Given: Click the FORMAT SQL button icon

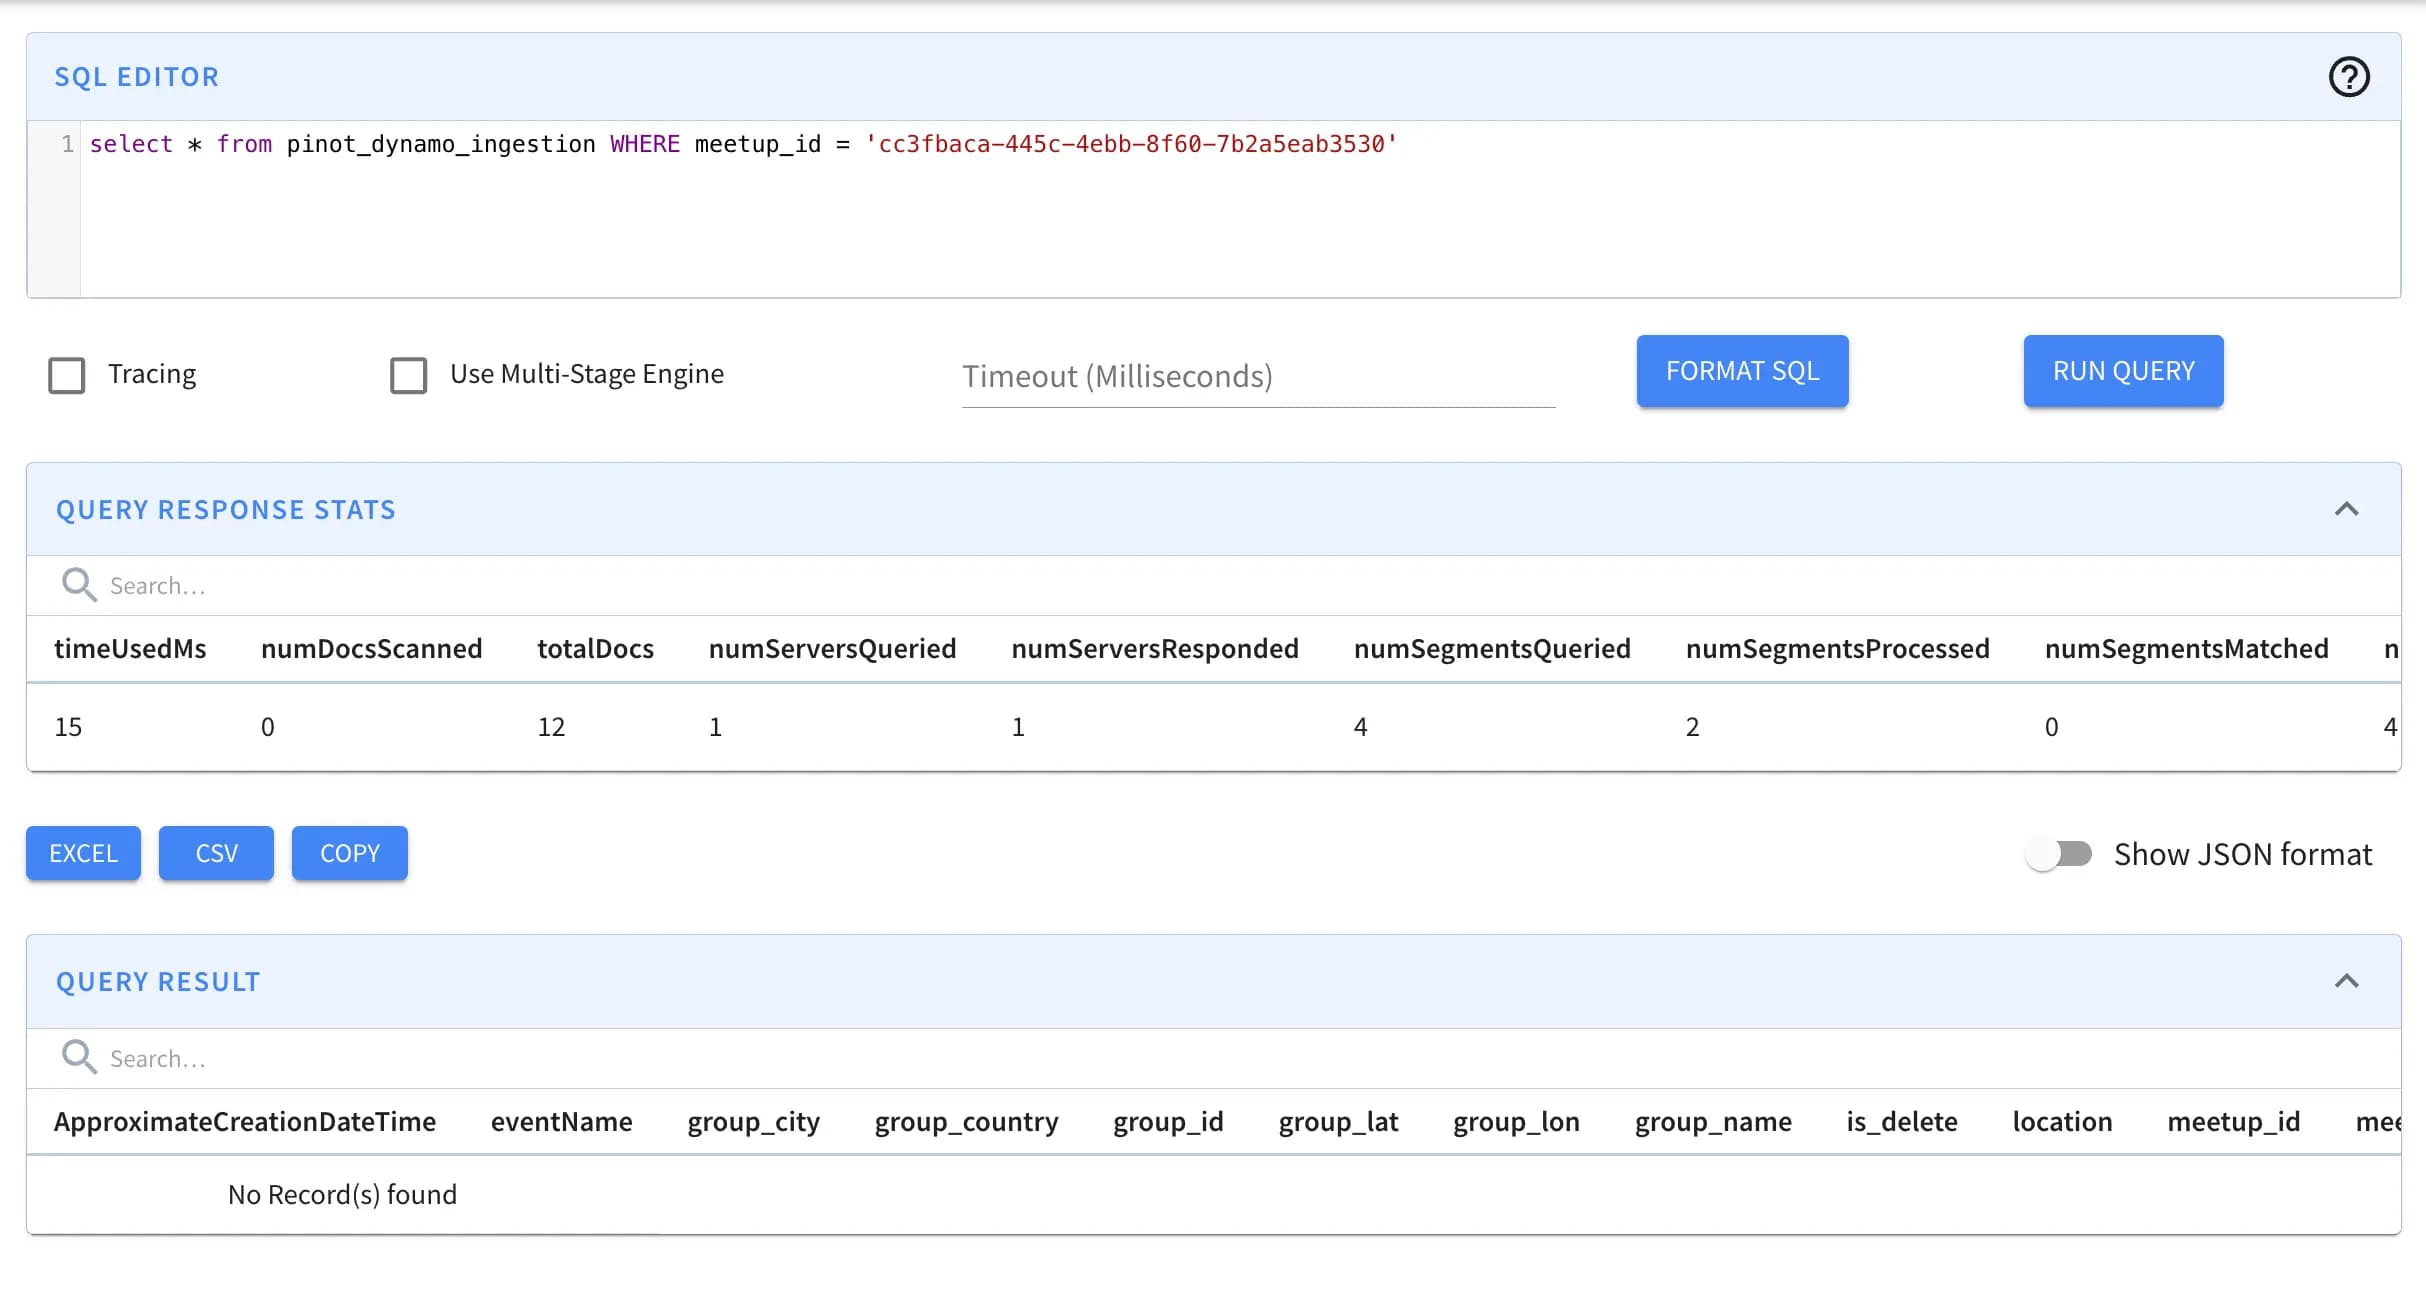Looking at the screenshot, I should click(1742, 371).
